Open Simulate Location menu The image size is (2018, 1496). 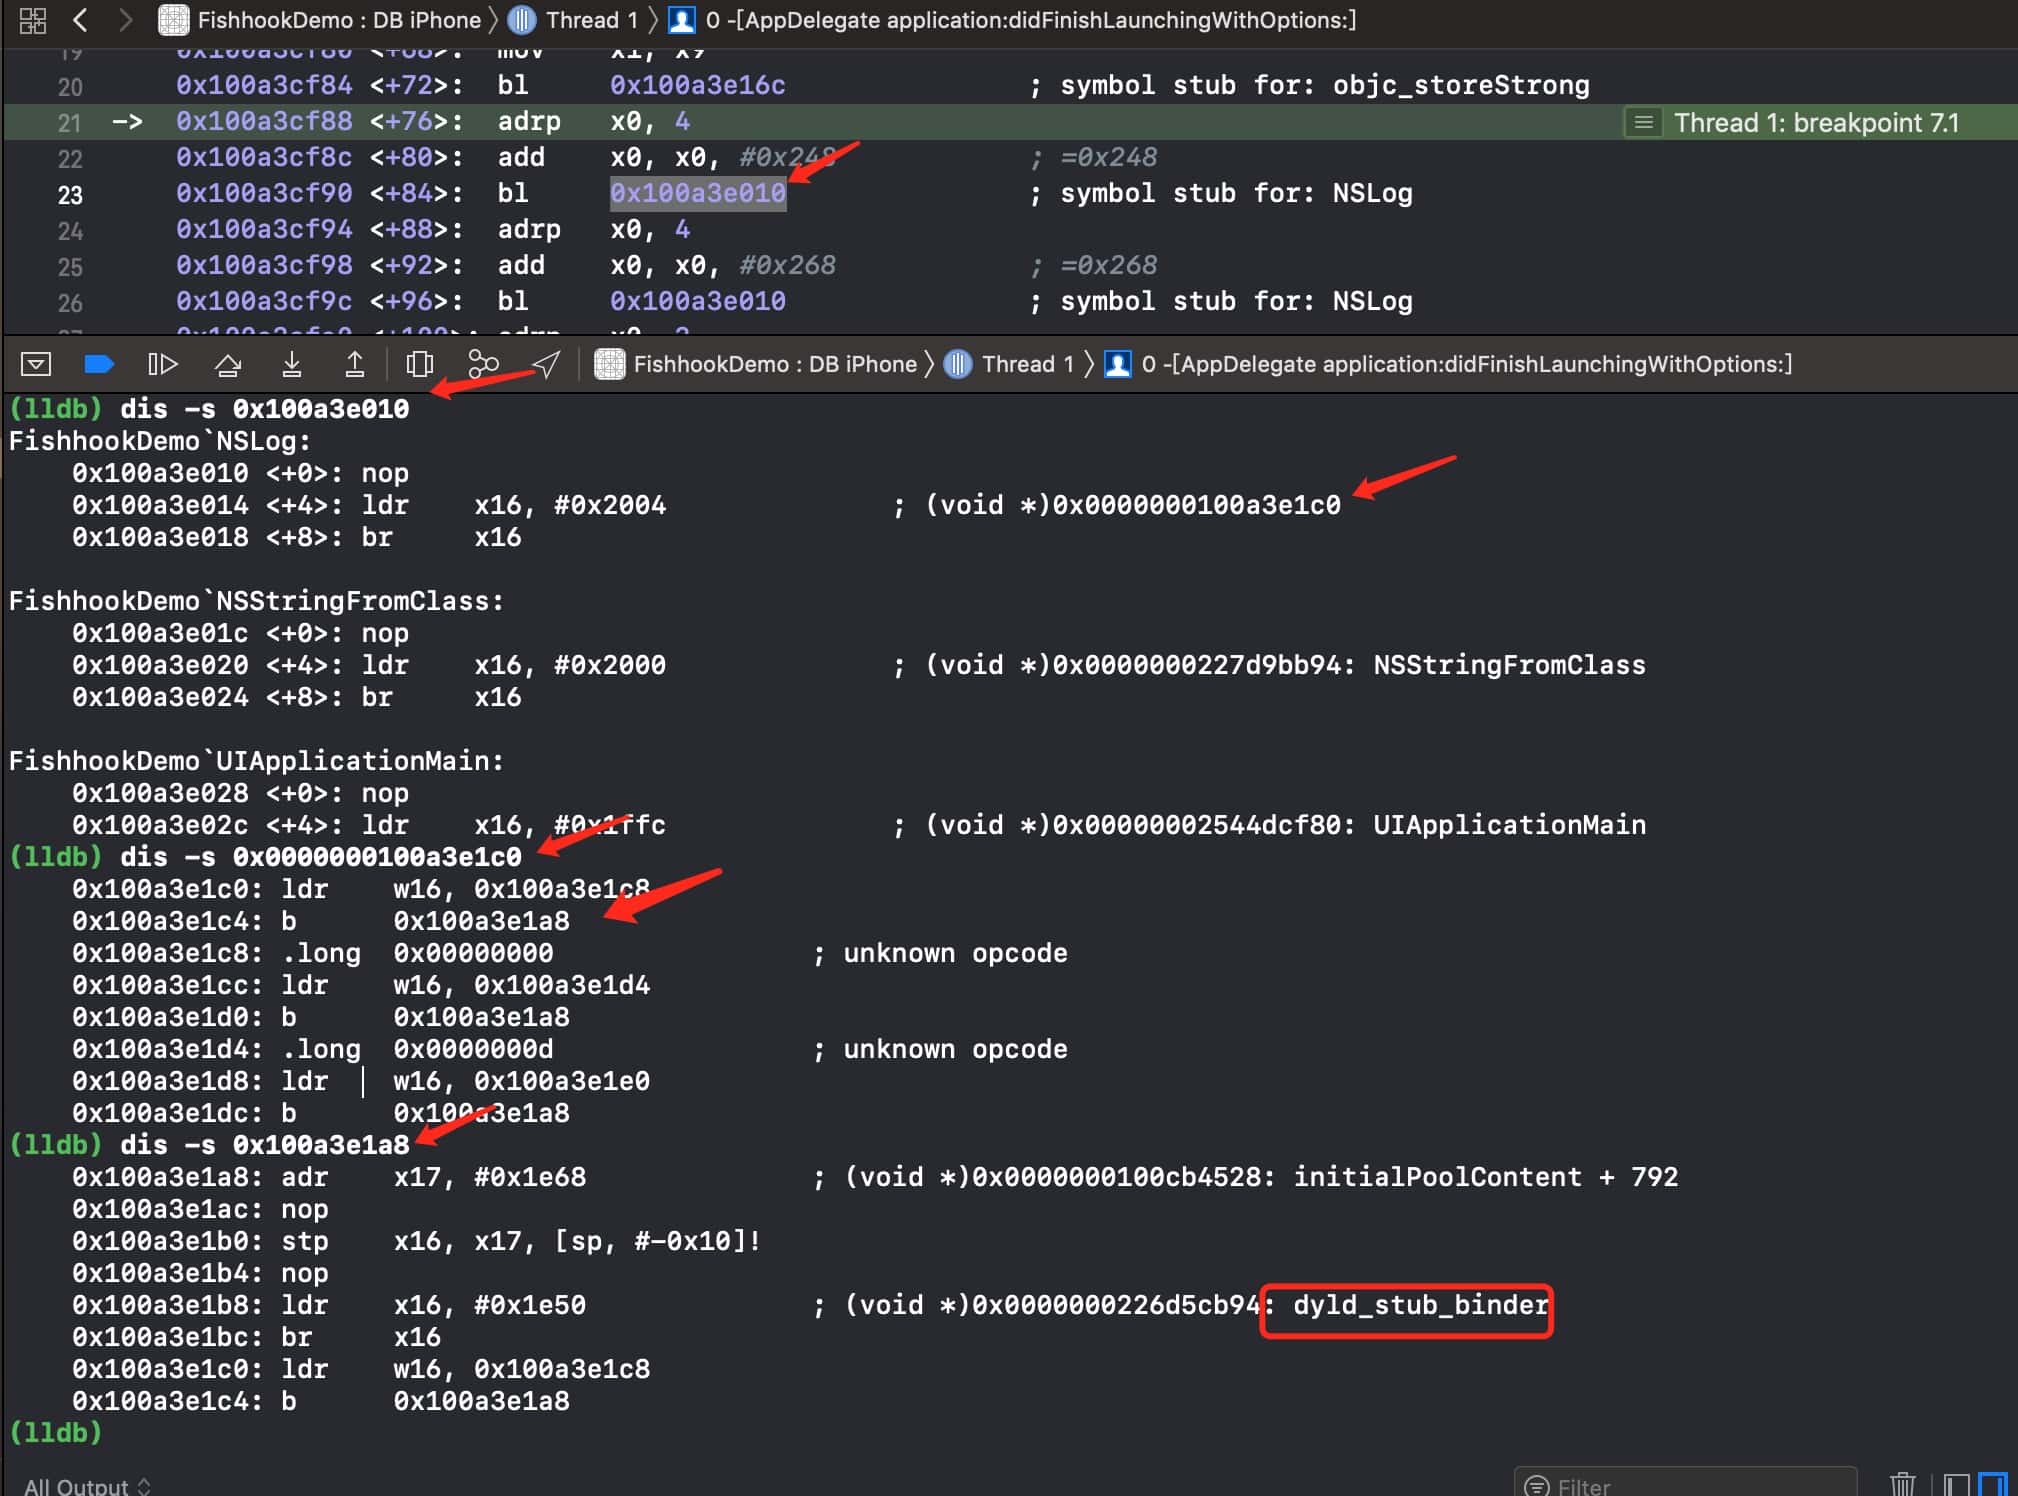coord(546,364)
